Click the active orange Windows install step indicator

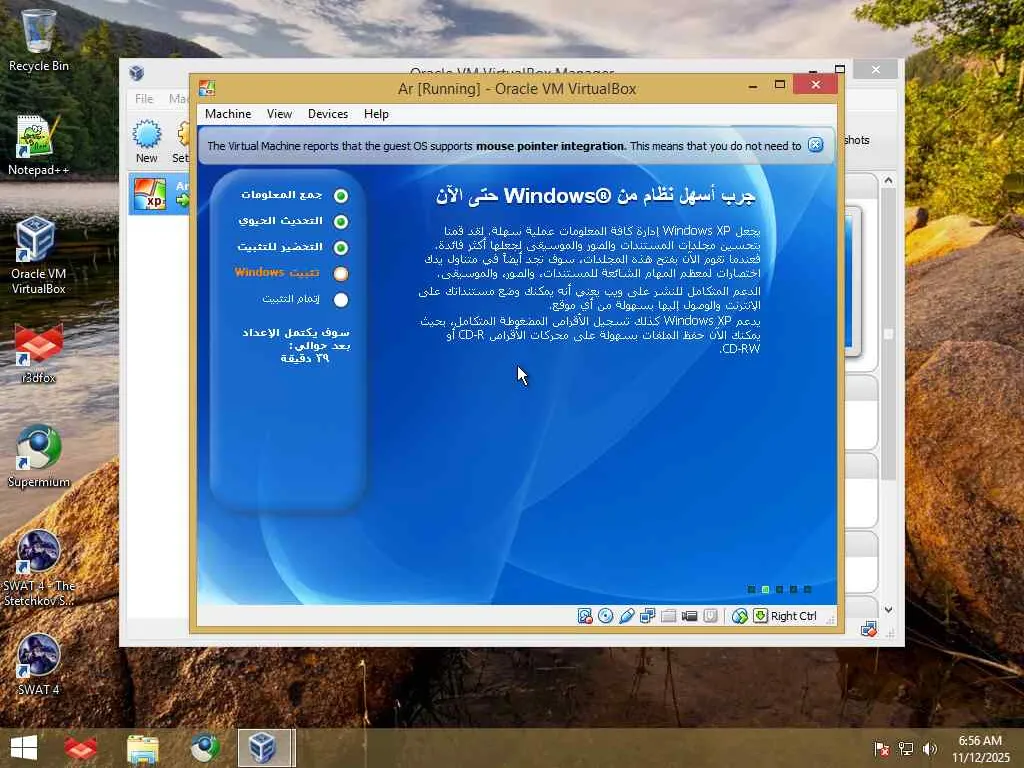click(x=341, y=274)
